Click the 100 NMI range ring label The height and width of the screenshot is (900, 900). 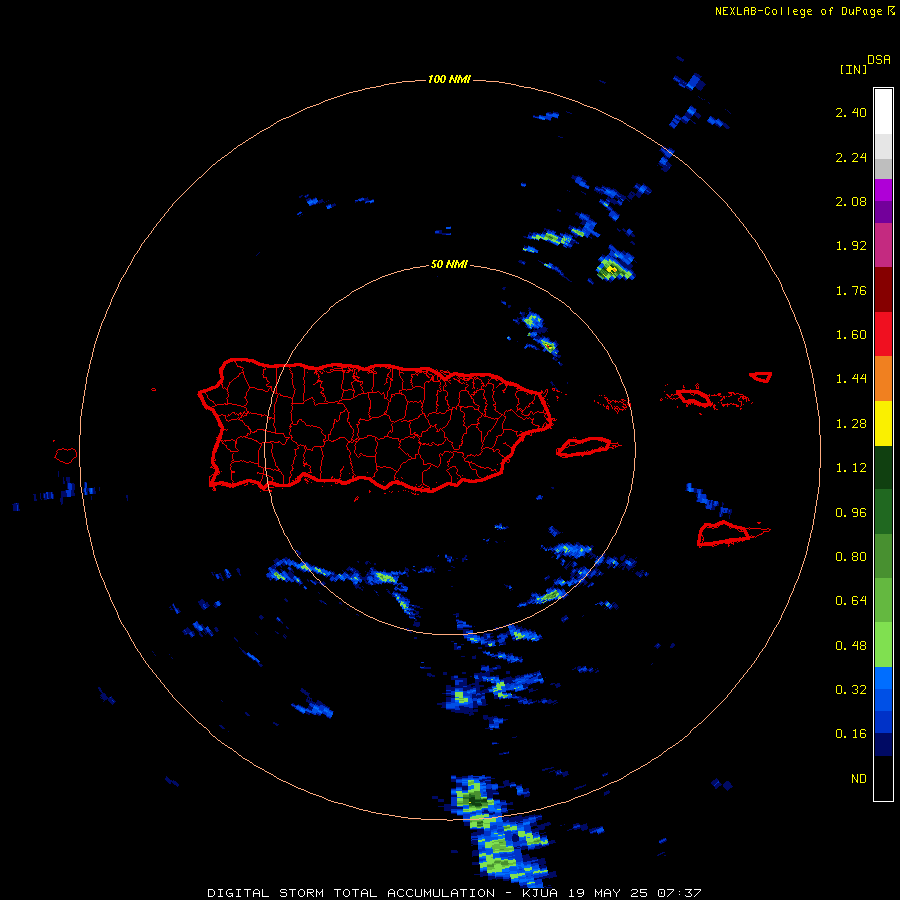(x=449, y=79)
